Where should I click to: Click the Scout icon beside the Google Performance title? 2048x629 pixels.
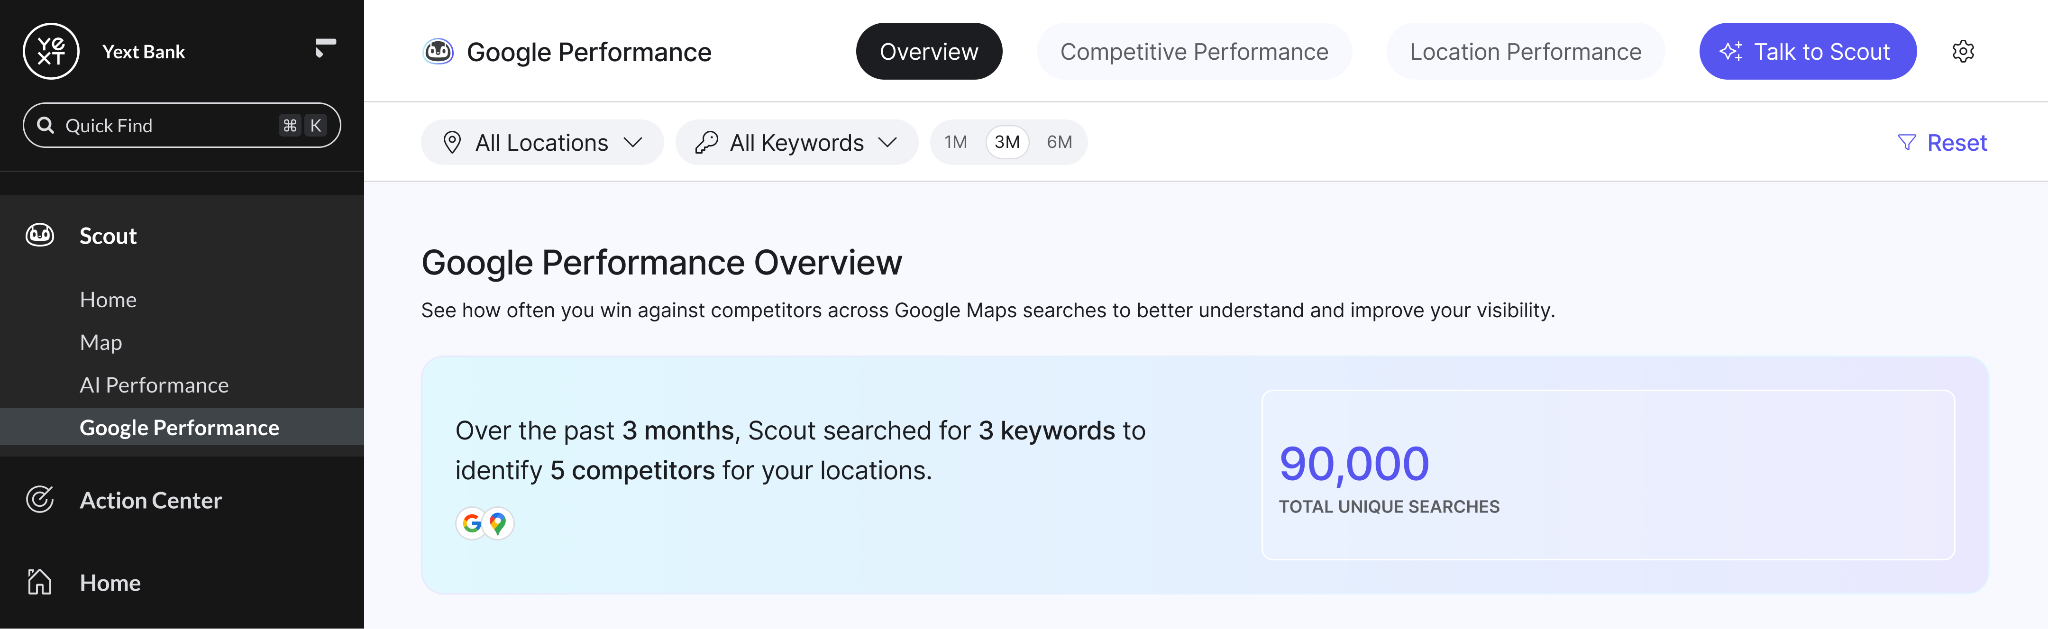tap(438, 51)
